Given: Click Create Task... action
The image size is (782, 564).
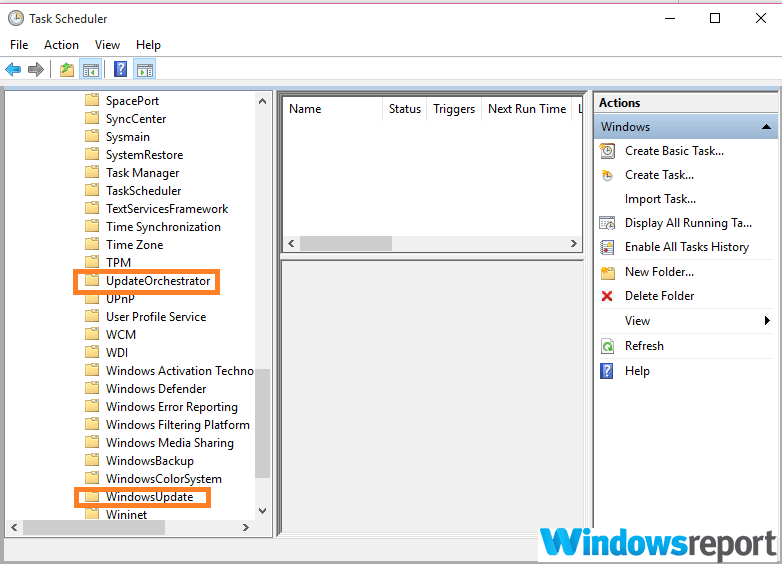Looking at the screenshot, I should 659,175.
